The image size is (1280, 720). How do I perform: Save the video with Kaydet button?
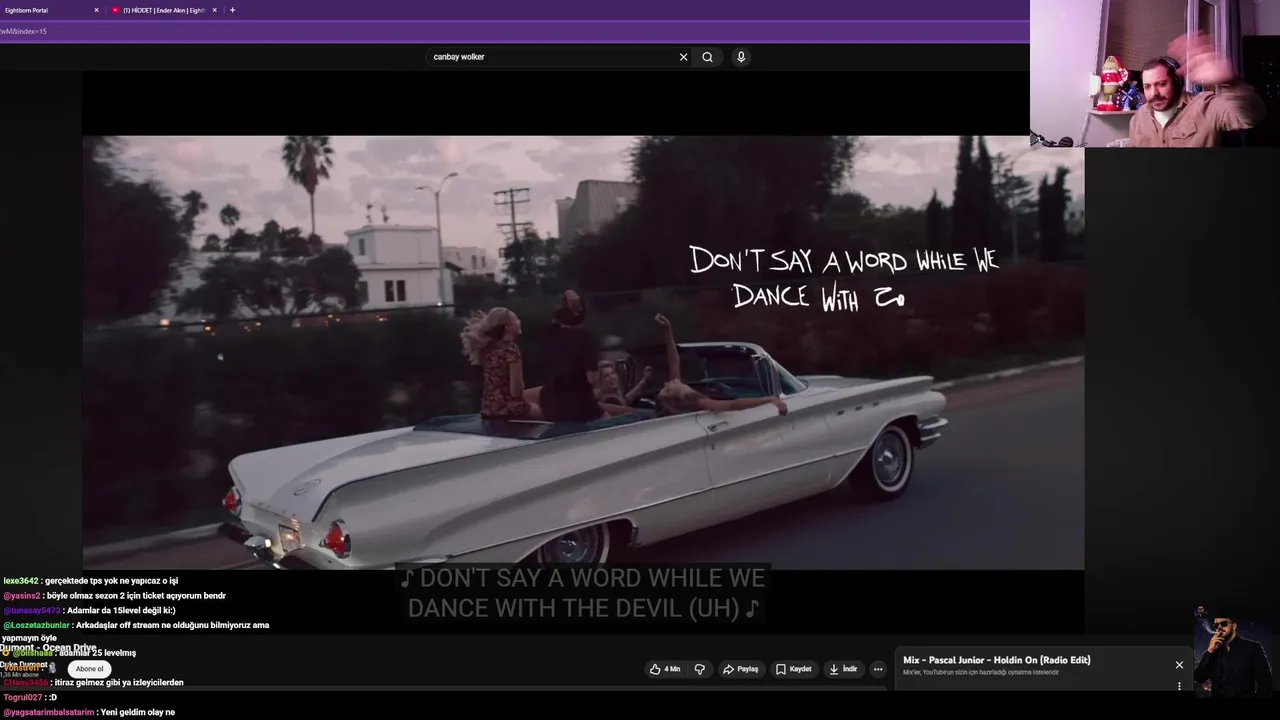[794, 669]
